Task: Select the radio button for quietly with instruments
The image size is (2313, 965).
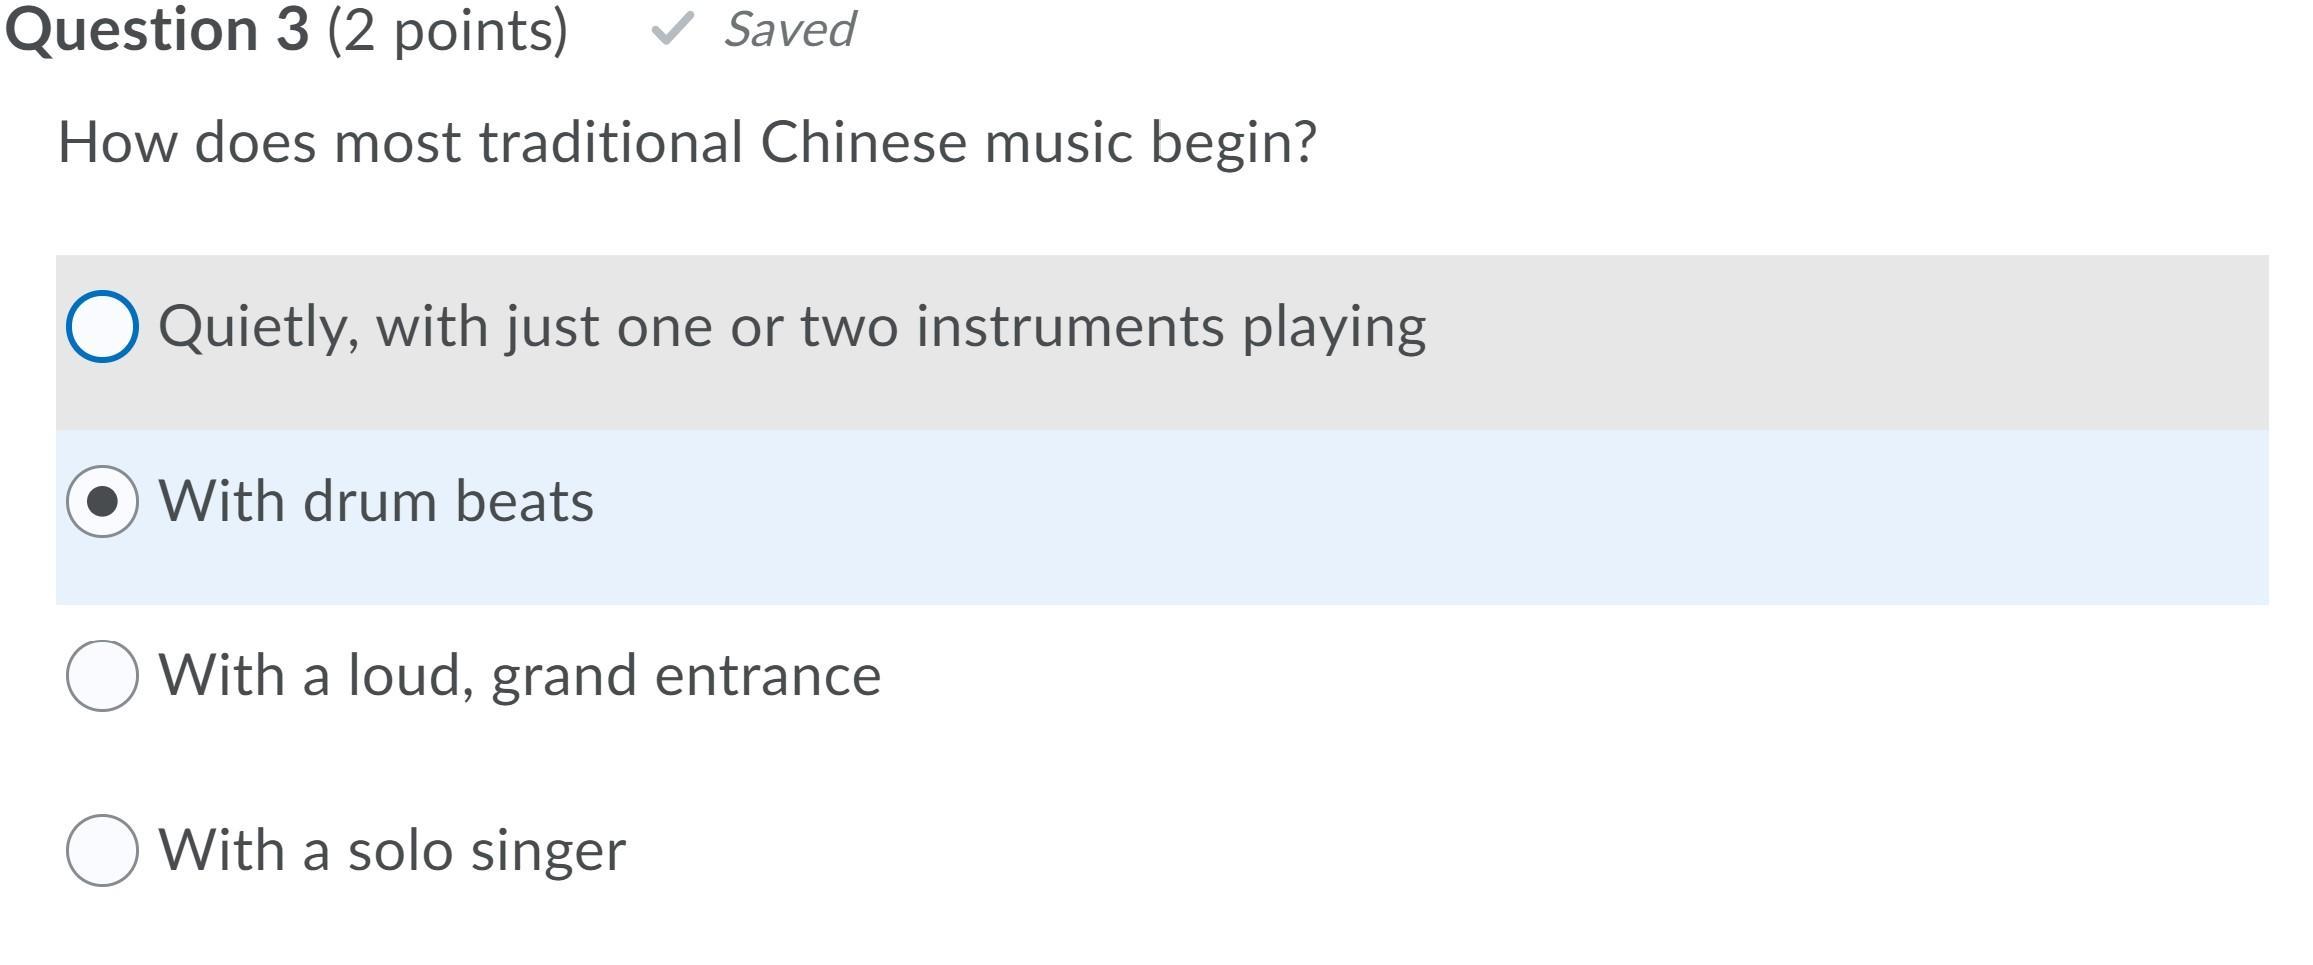Action: (x=102, y=326)
